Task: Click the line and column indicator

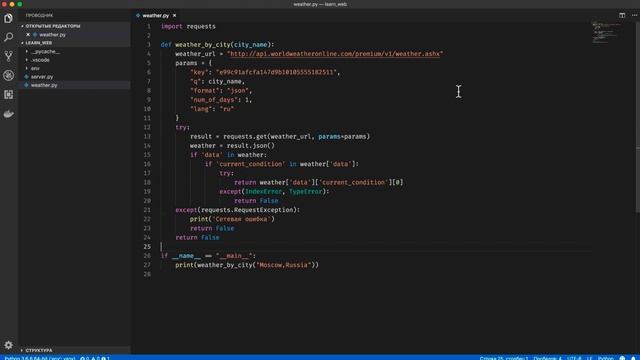Action: point(504,358)
